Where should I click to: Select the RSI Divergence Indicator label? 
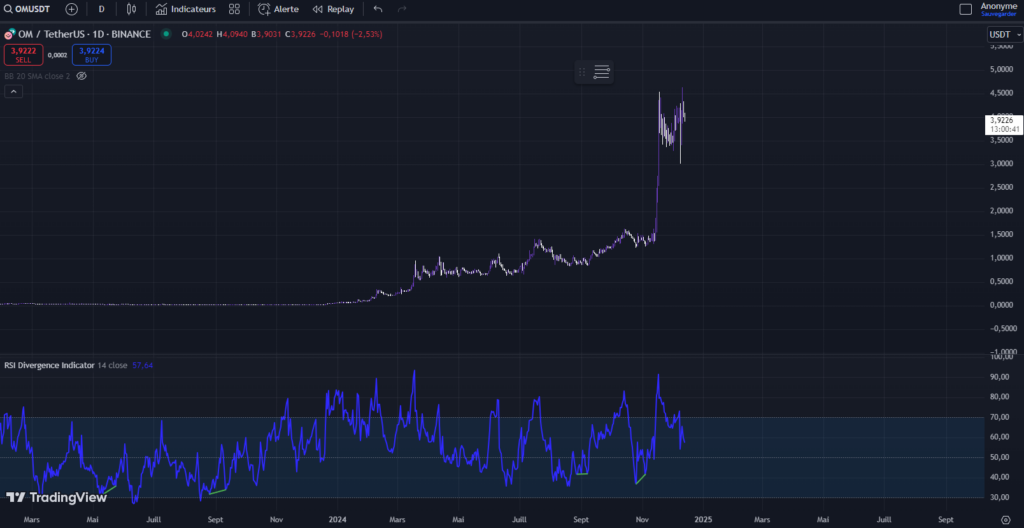pos(47,365)
